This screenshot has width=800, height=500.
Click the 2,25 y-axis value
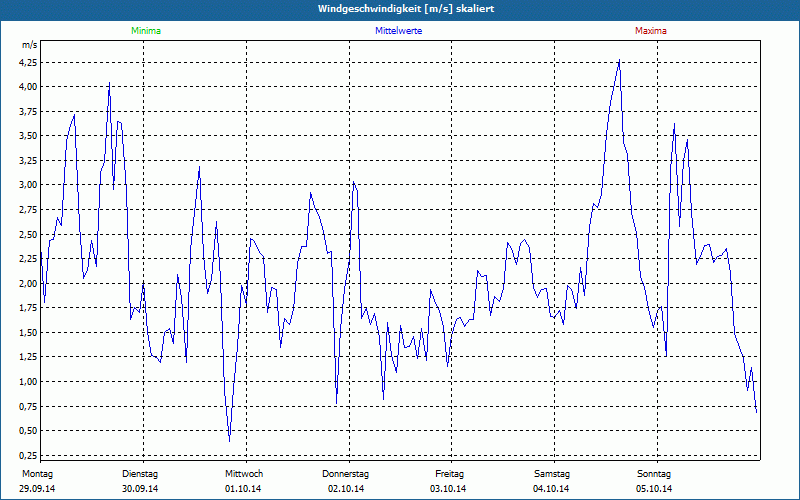[29, 259]
